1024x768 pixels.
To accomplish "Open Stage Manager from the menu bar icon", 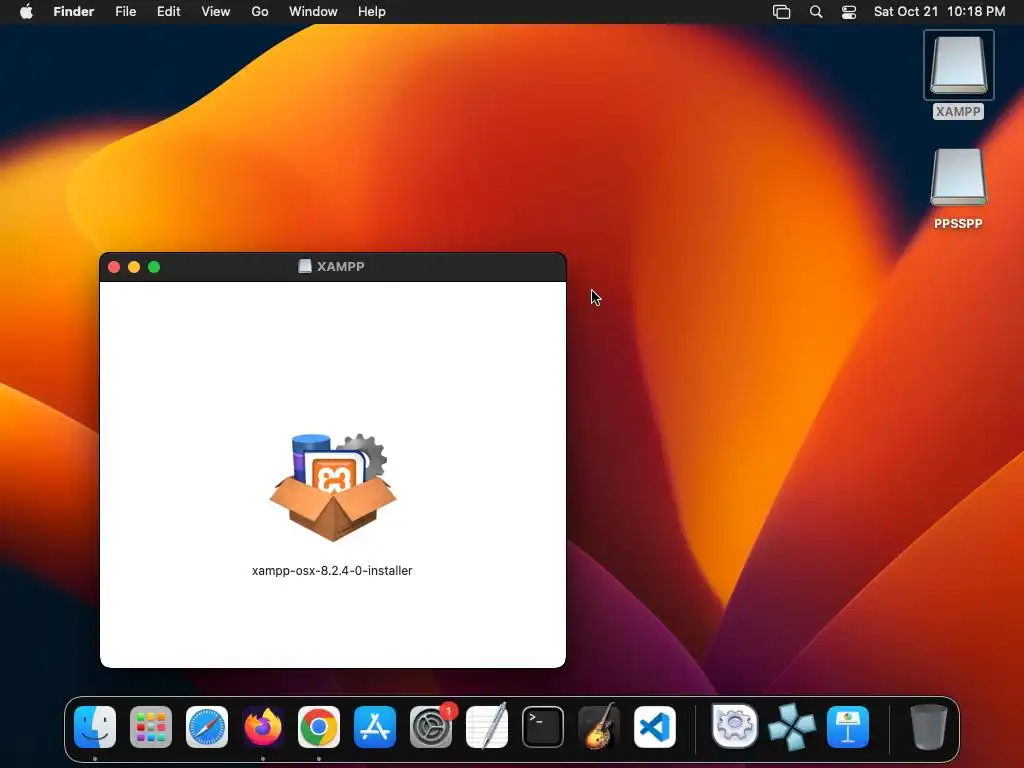I will [782, 12].
